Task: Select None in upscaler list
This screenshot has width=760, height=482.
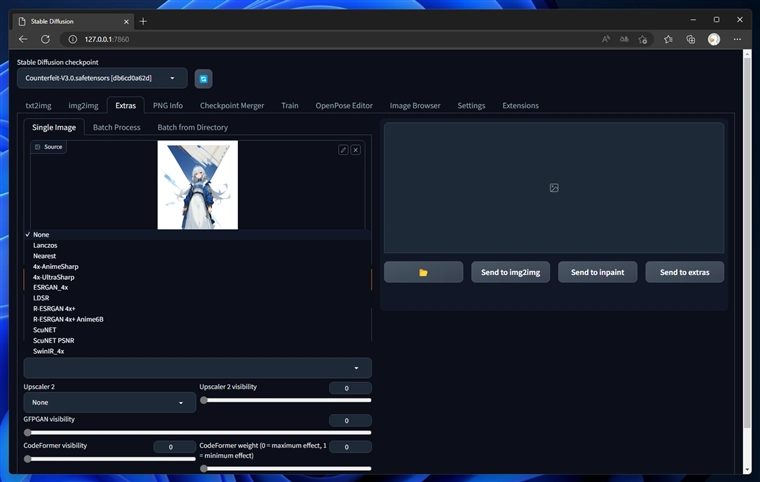Action: click(x=198, y=234)
